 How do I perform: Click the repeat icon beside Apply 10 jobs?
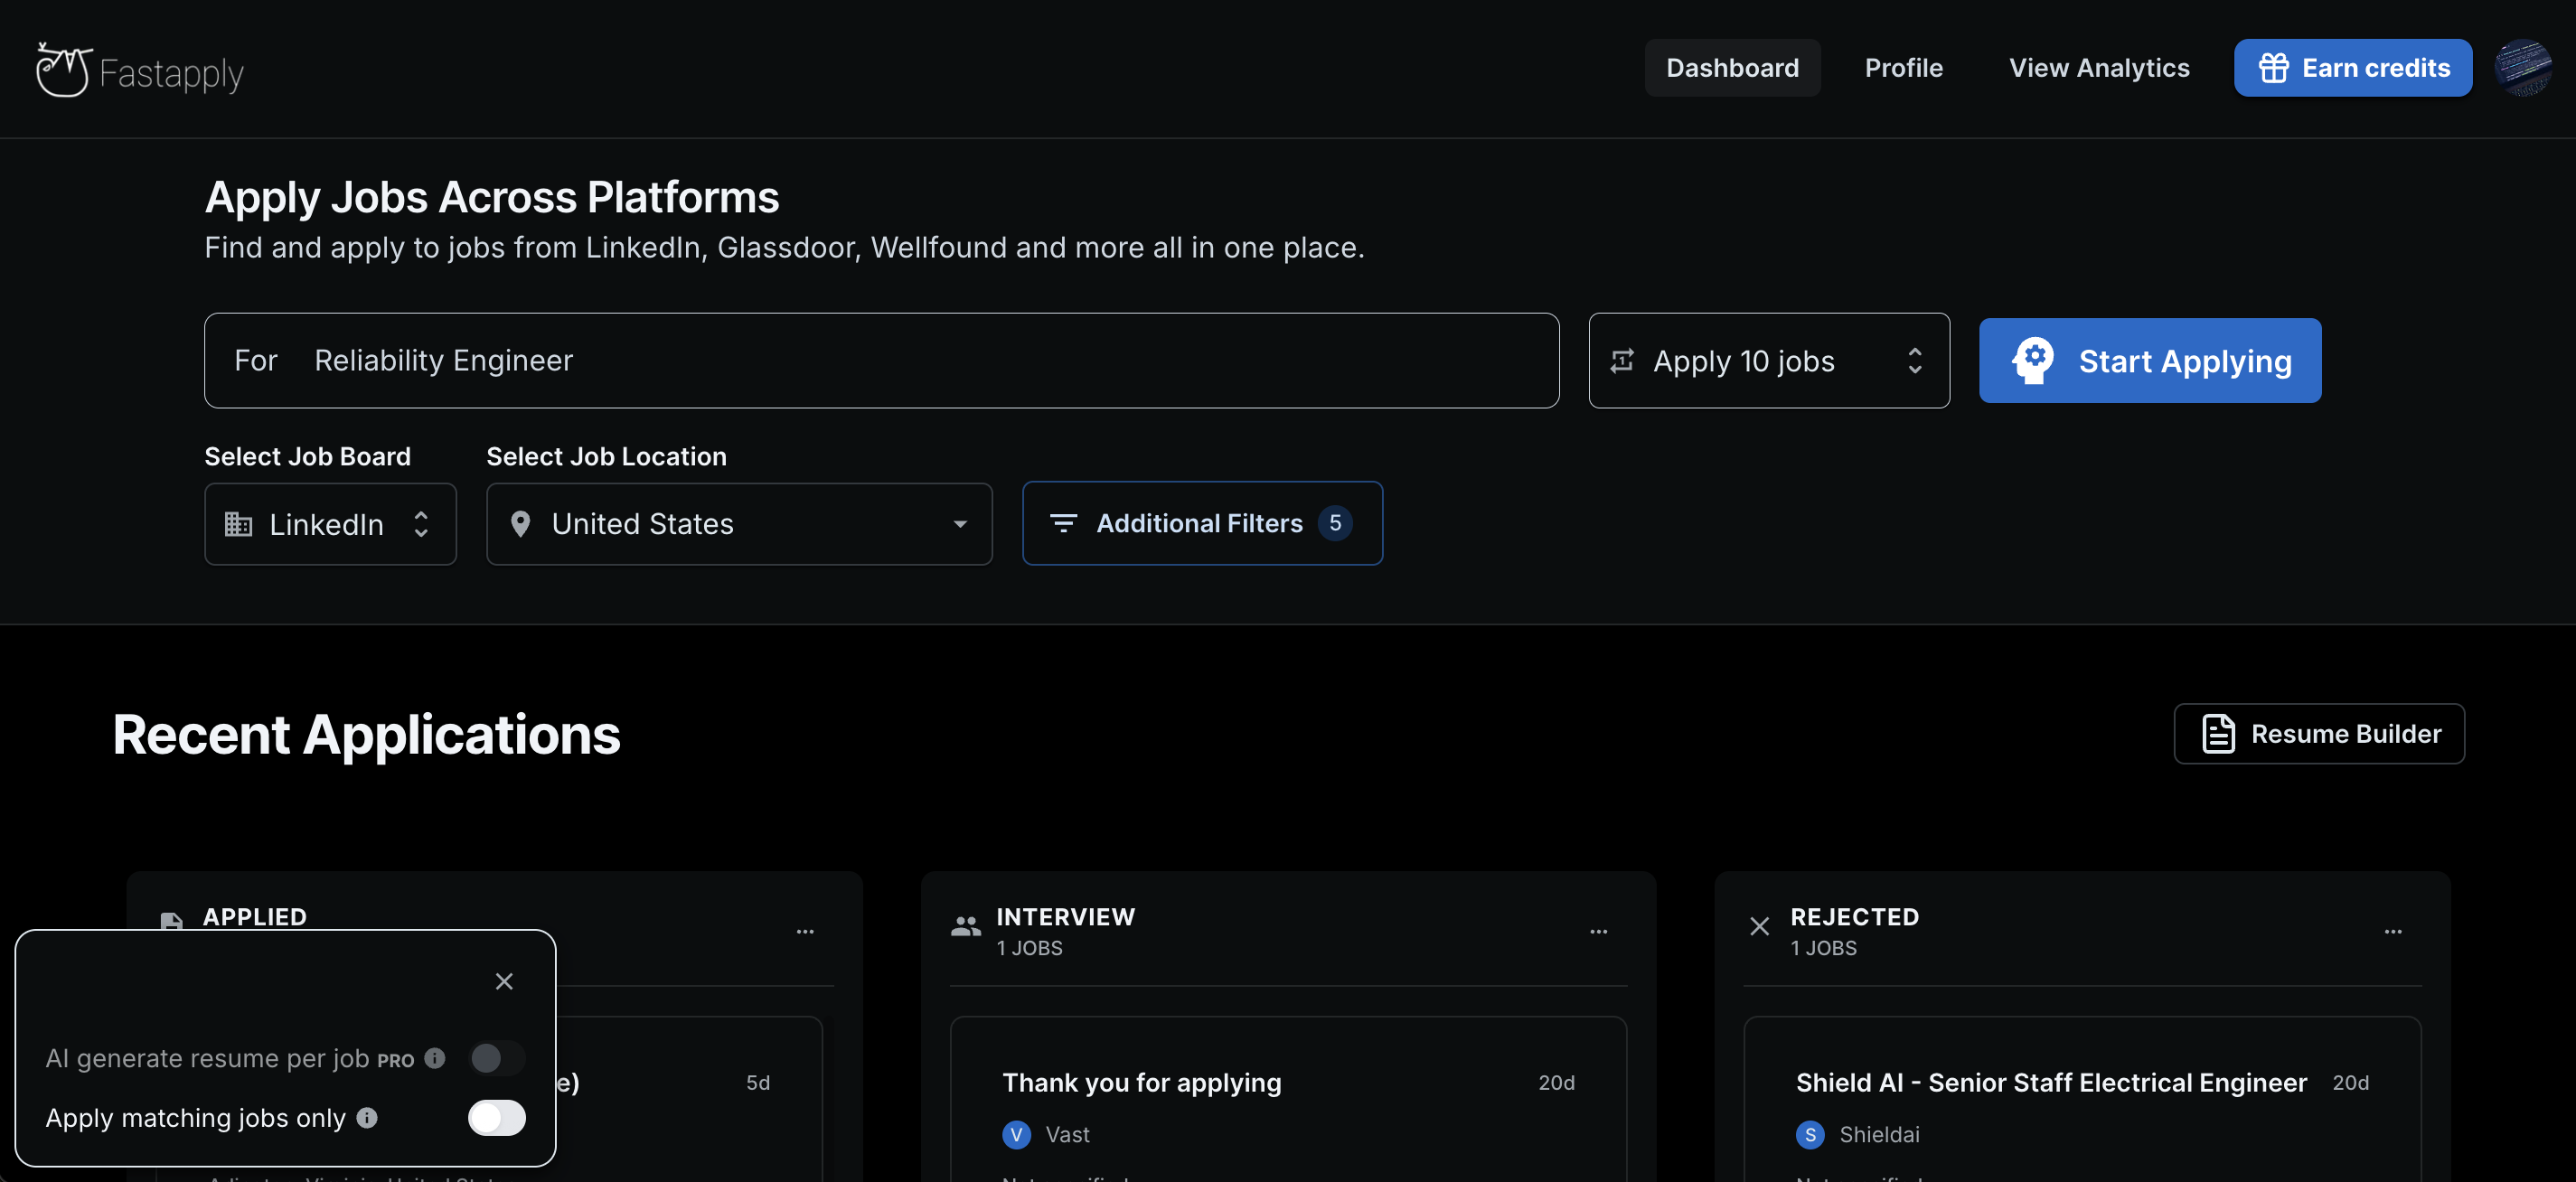1622,360
